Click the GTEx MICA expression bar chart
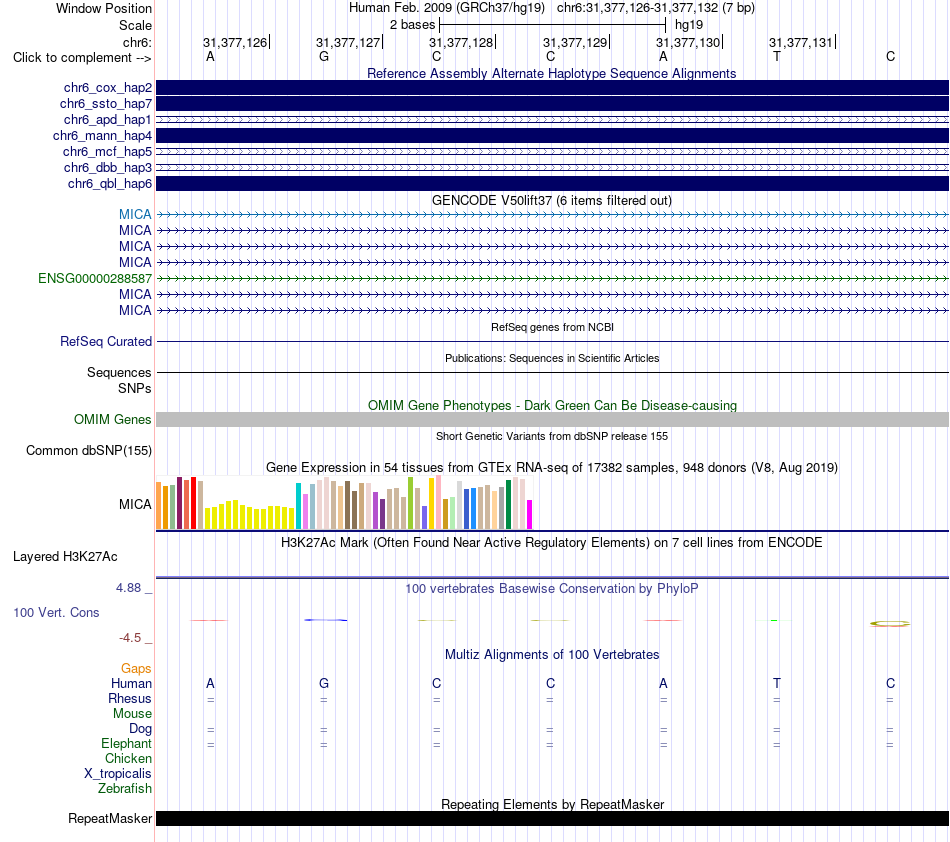 pyautogui.click(x=344, y=503)
